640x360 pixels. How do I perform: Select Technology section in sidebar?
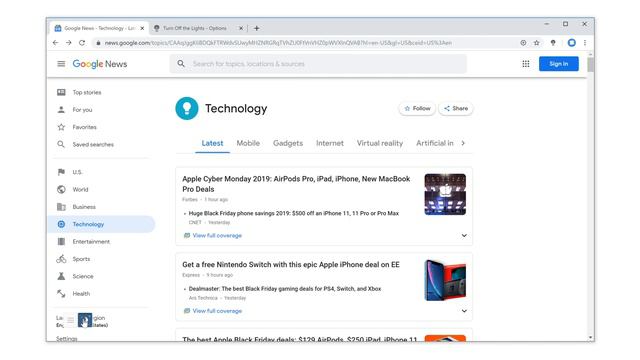(101, 224)
